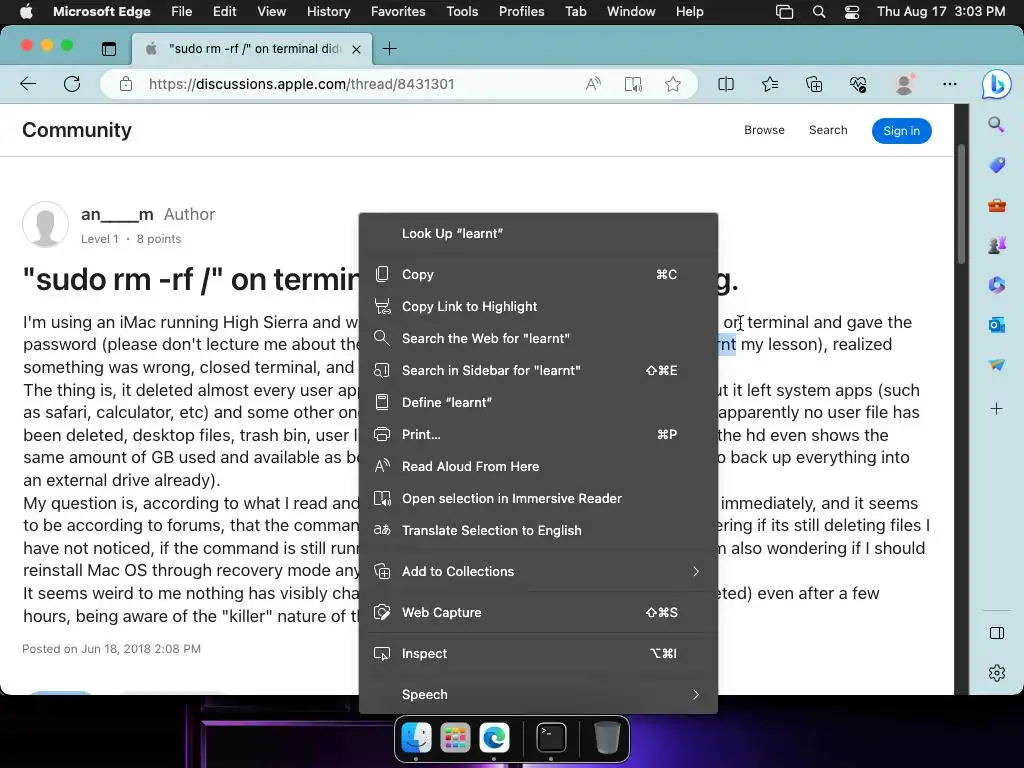Image resolution: width=1024 pixels, height=768 pixels.
Task: Open Launchpad from the Dock
Action: tap(455, 738)
